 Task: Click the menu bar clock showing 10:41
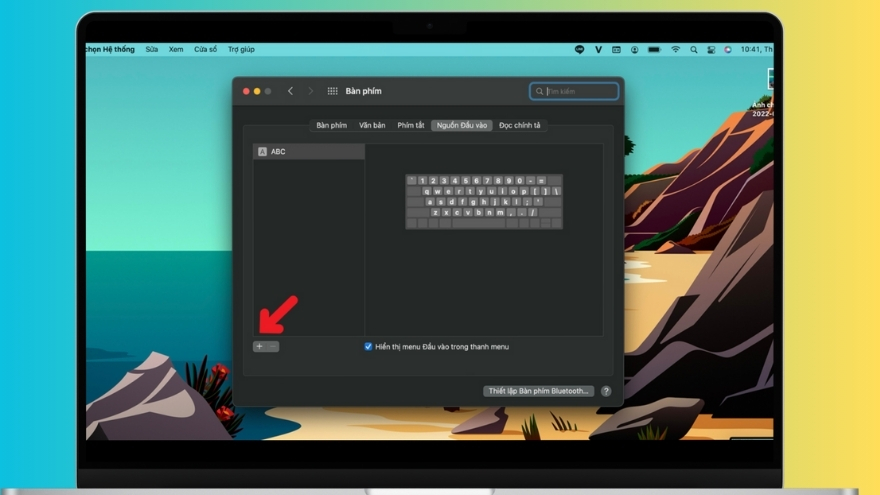click(757, 49)
